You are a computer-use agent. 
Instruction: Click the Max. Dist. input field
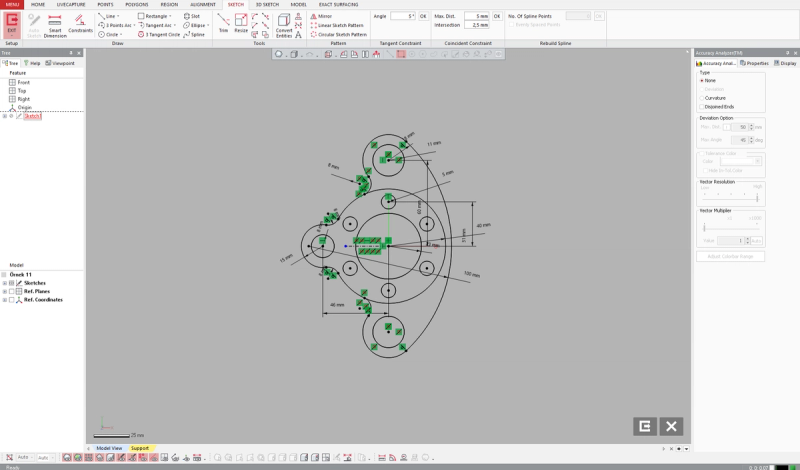[x=477, y=16]
